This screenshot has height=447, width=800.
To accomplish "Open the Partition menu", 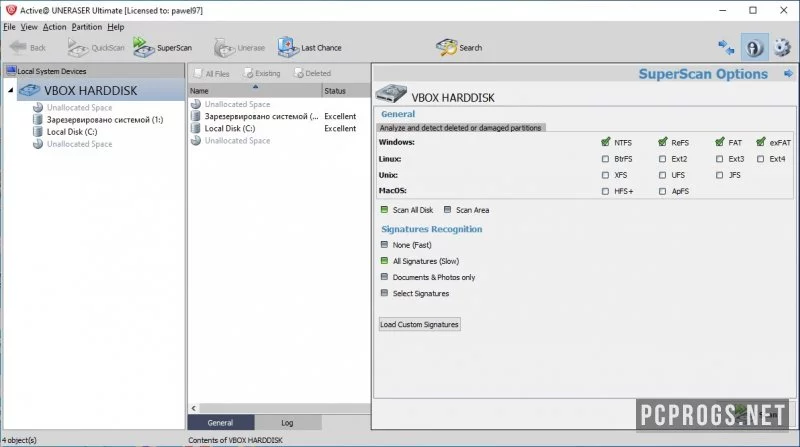I will (x=87, y=27).
